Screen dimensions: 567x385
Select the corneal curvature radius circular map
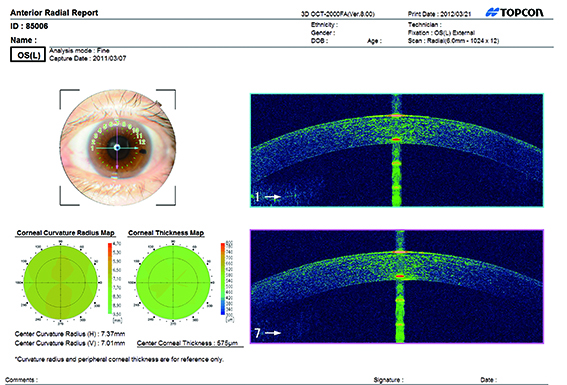(61, 282)
